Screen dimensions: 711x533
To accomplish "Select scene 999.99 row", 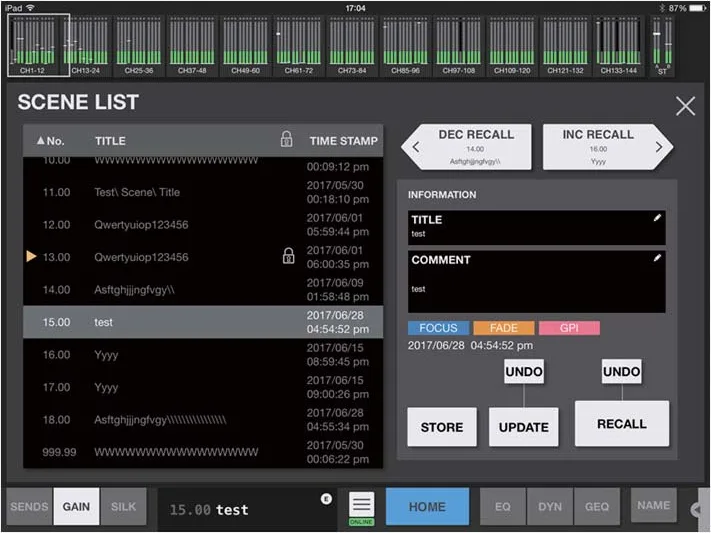I will click(x=203, y=452).
